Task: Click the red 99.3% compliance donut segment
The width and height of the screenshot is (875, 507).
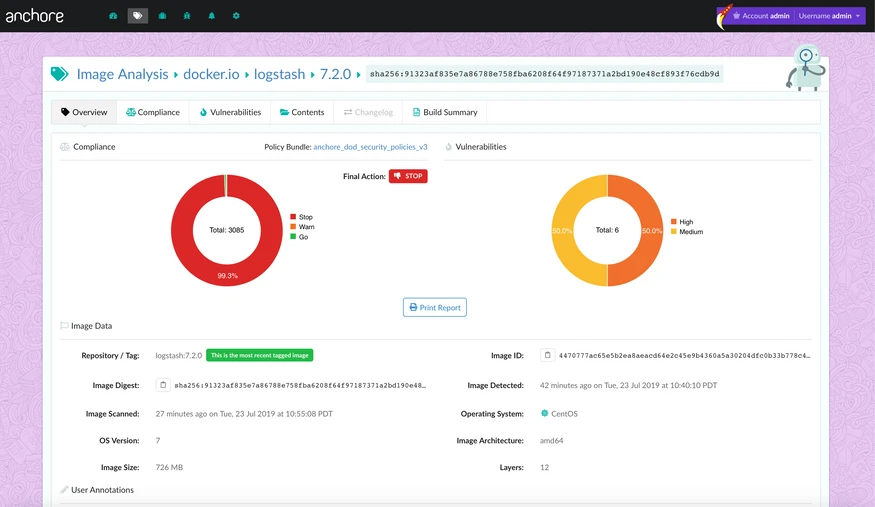Action: tap(227, 274)
